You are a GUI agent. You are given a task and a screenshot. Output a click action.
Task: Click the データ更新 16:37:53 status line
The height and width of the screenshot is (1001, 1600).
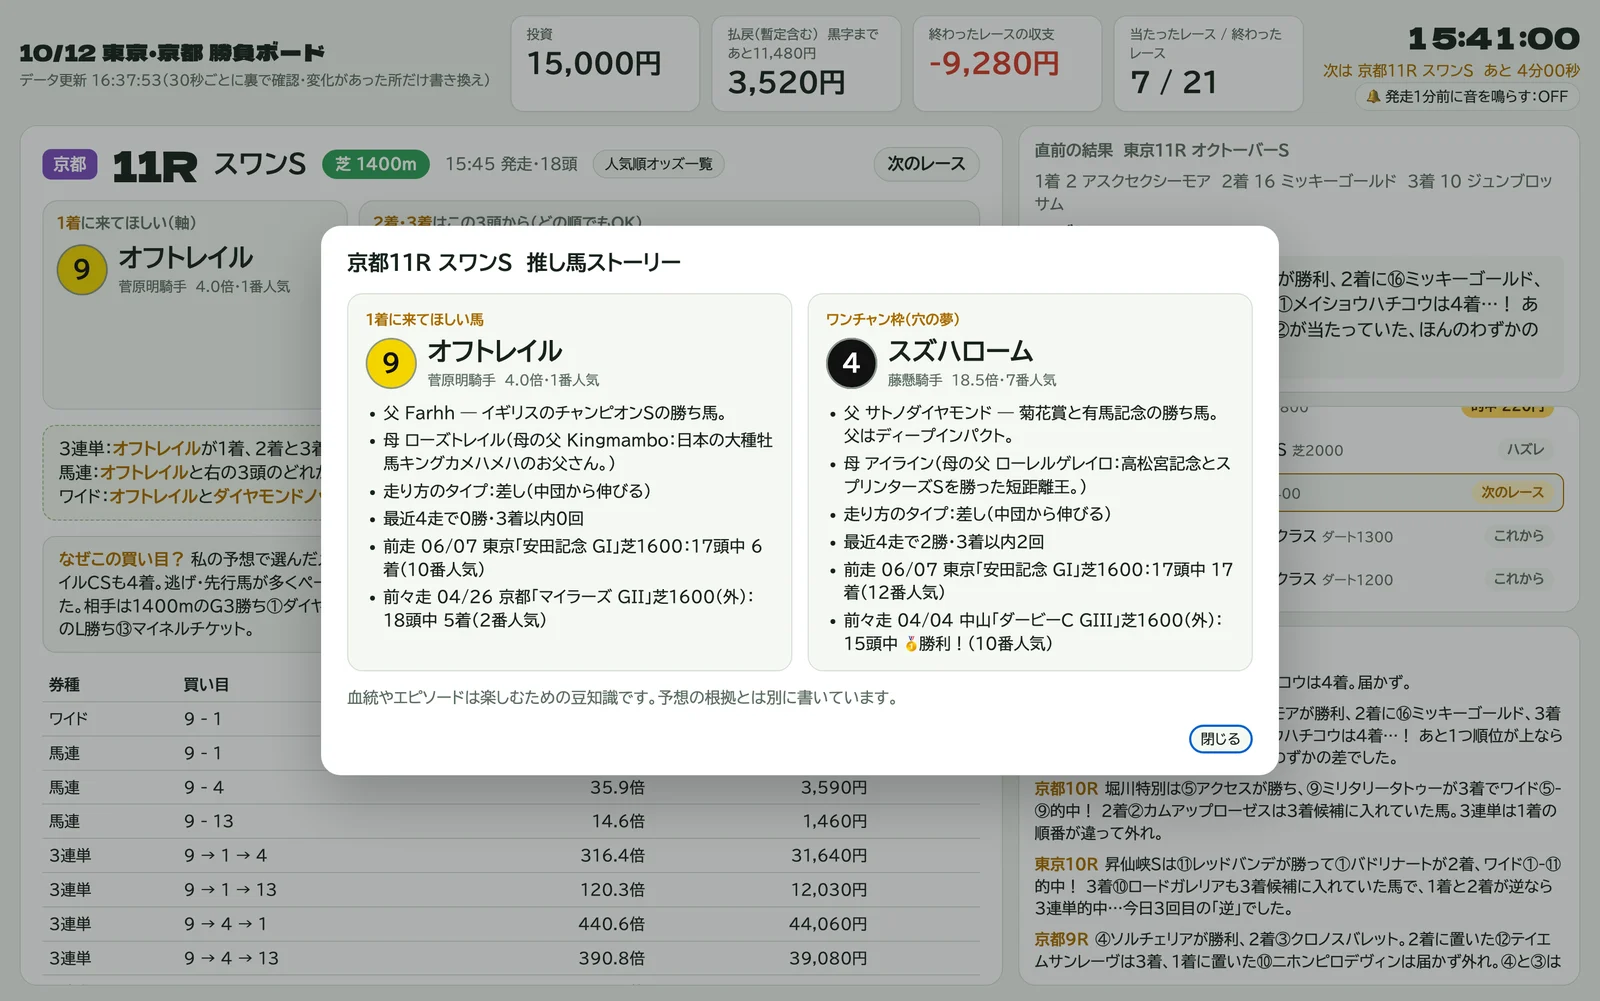pos(254,80)
